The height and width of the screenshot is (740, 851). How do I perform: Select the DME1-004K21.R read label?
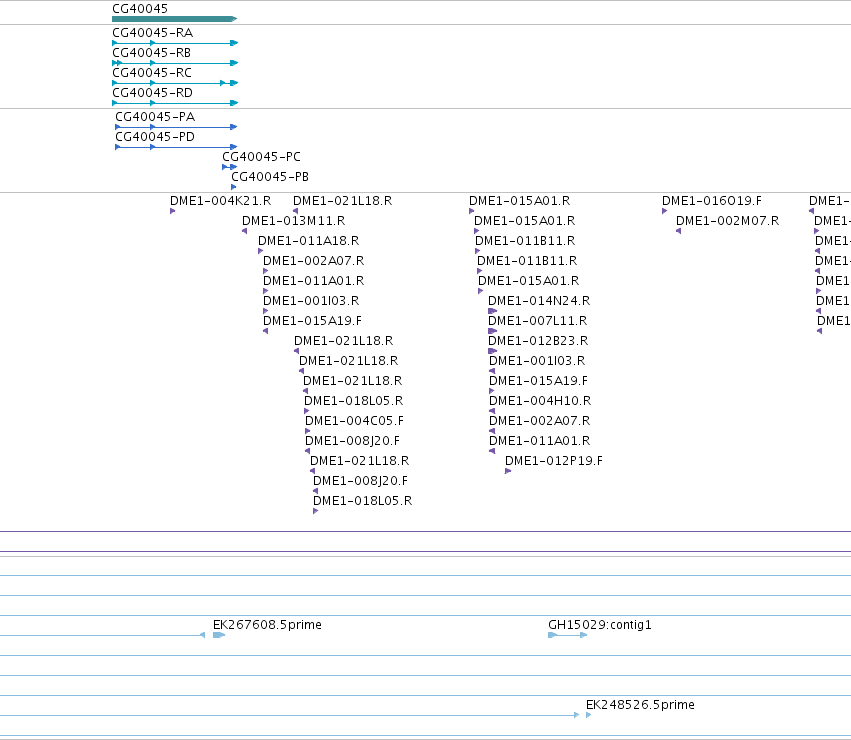pos(220,201)
